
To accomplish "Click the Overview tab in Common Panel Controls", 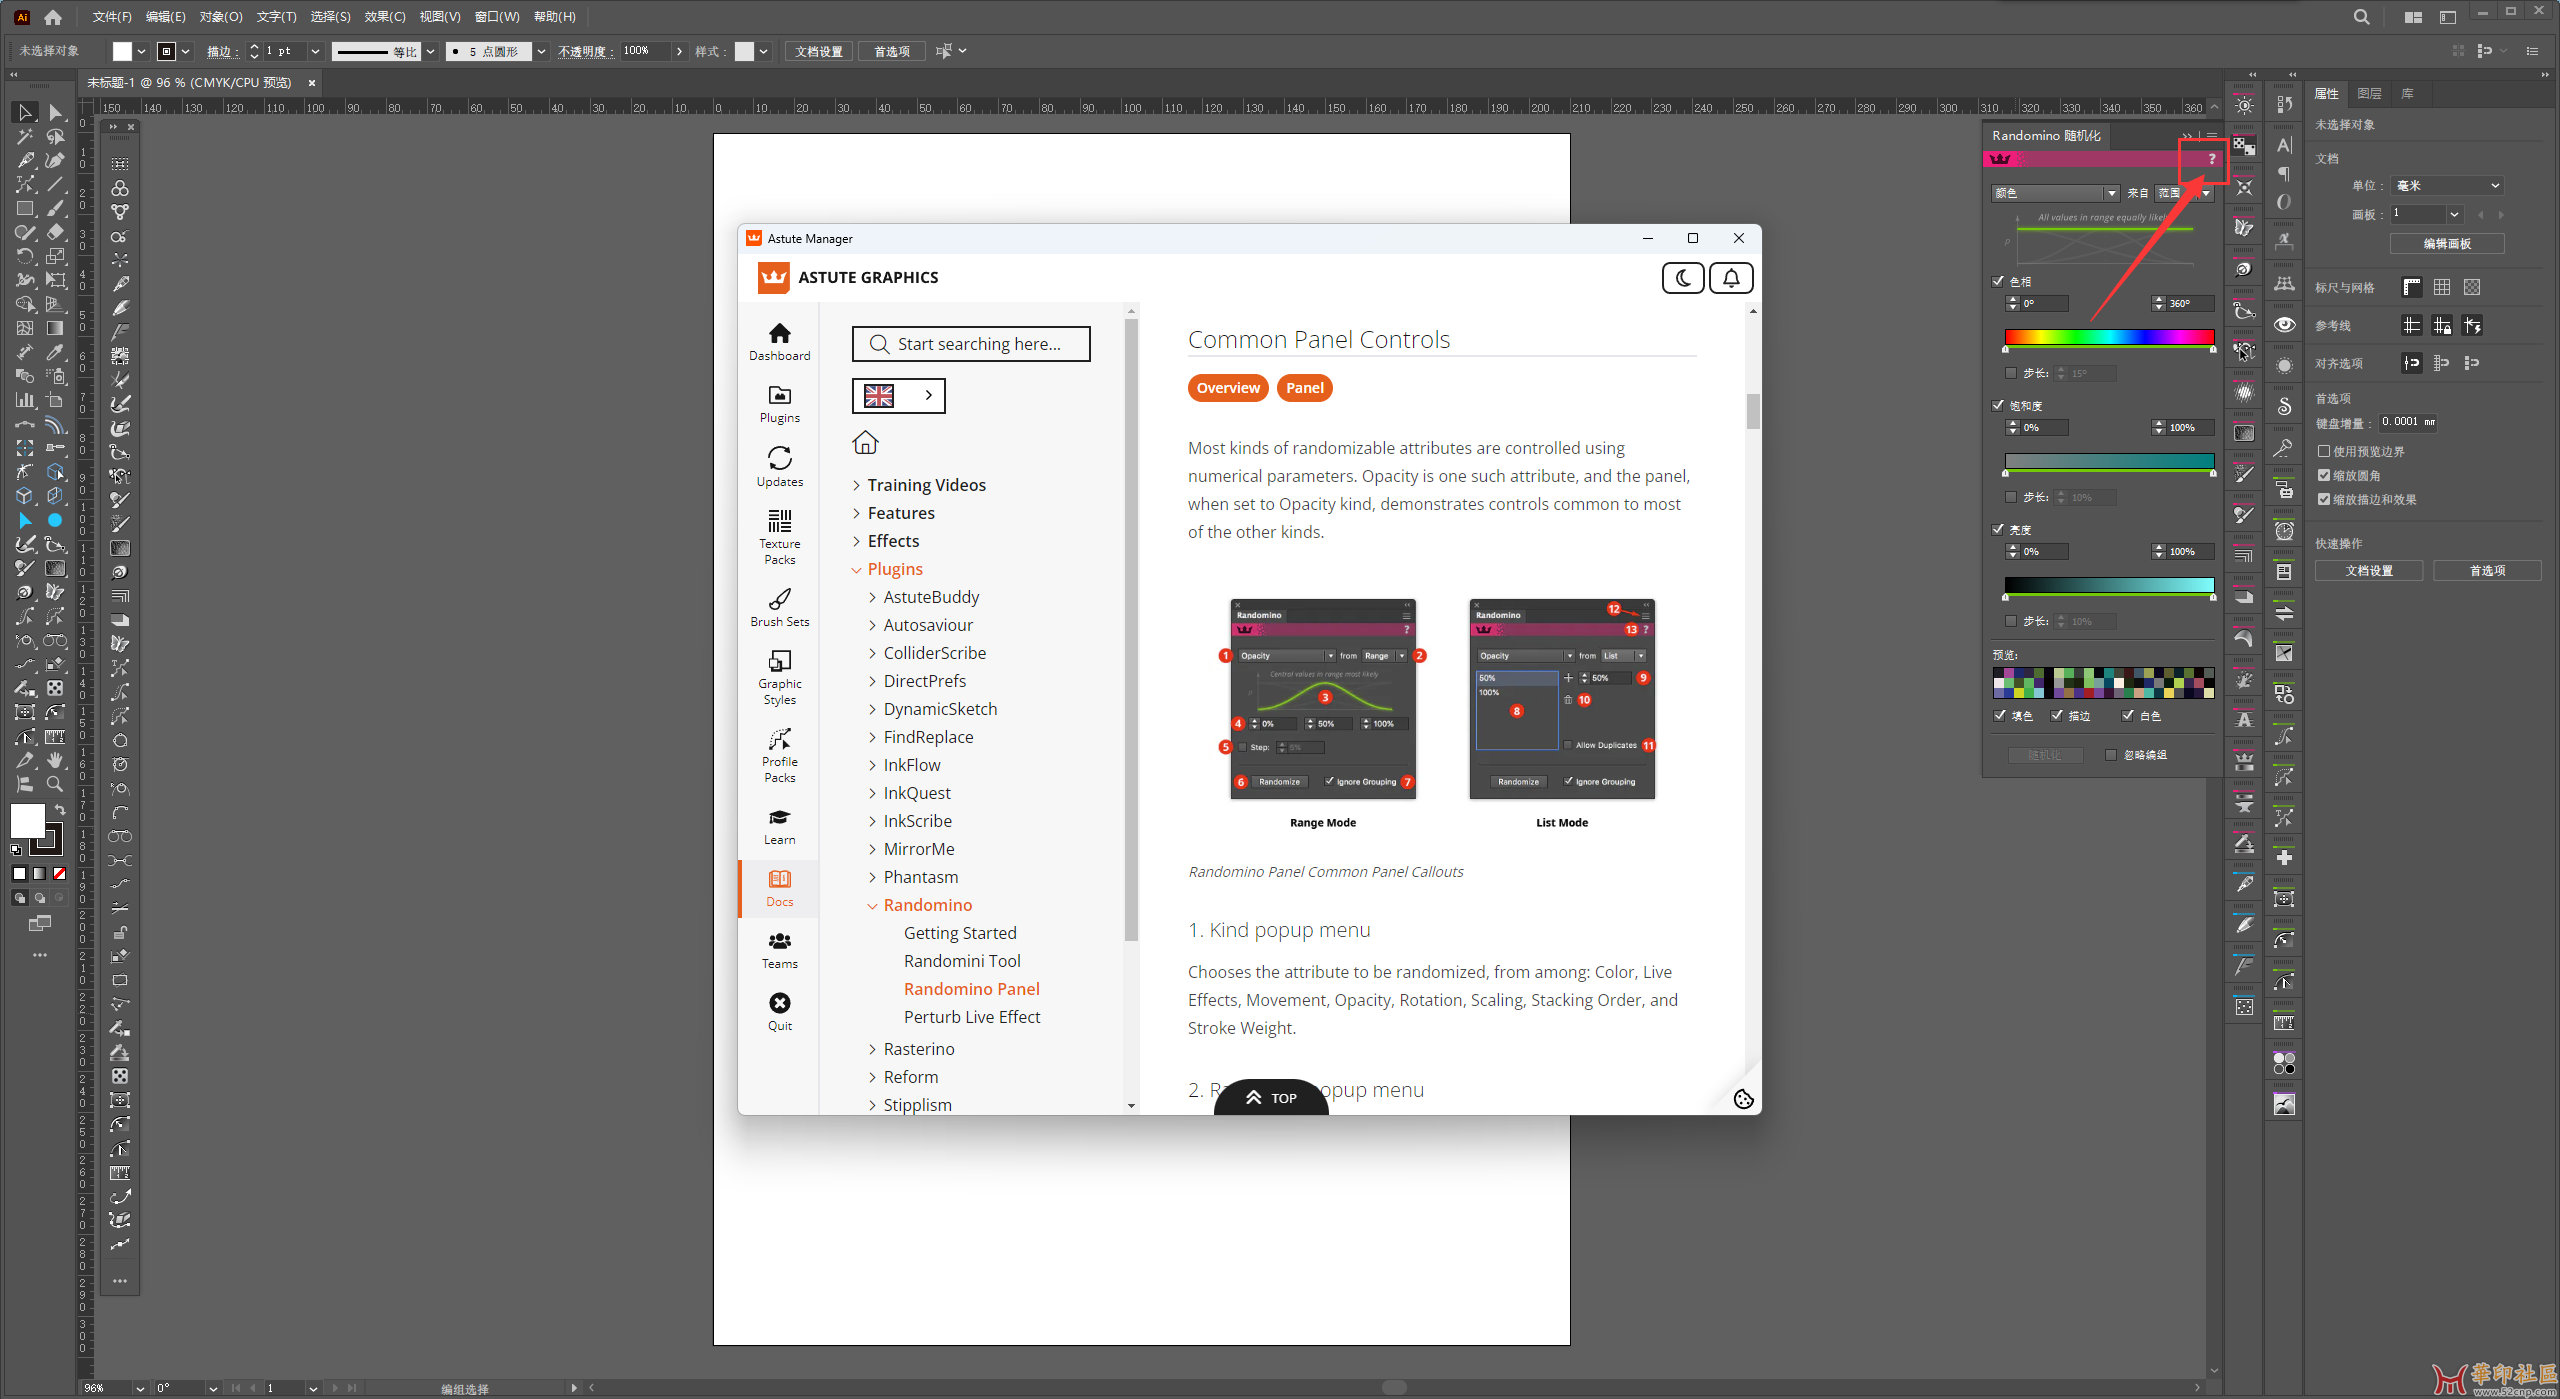I will tap(1227, 388).
